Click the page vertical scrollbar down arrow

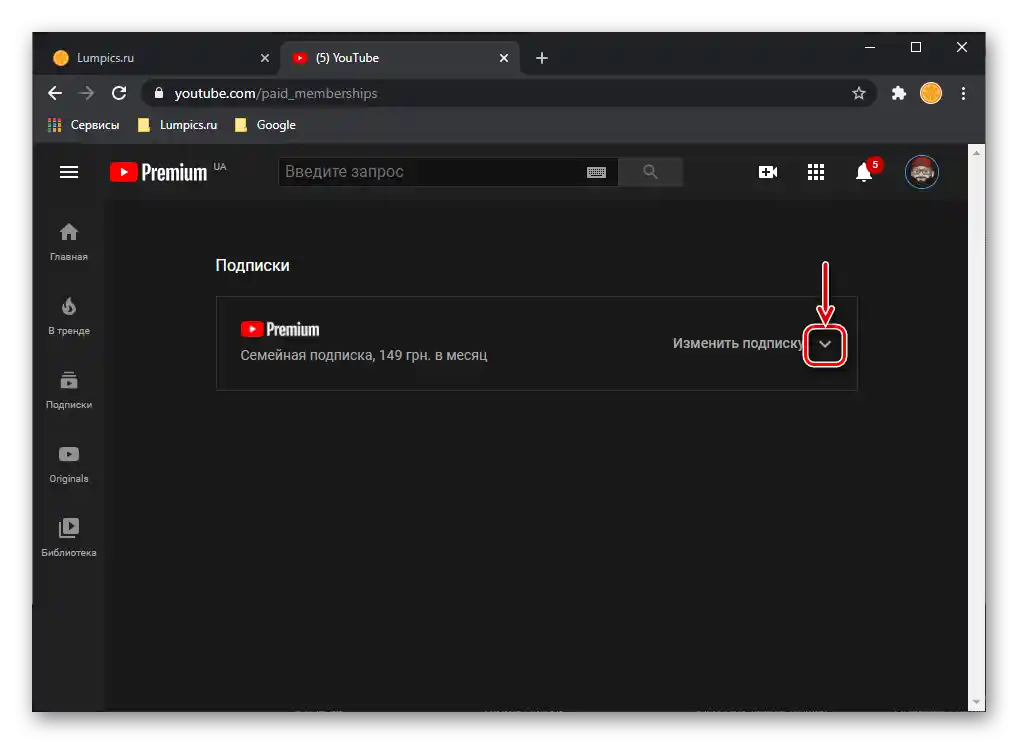click(x=976, y=702)
